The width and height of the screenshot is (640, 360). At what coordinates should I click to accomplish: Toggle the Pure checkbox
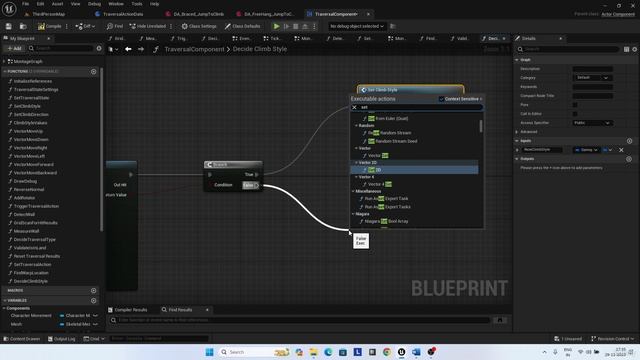[575, 105]
